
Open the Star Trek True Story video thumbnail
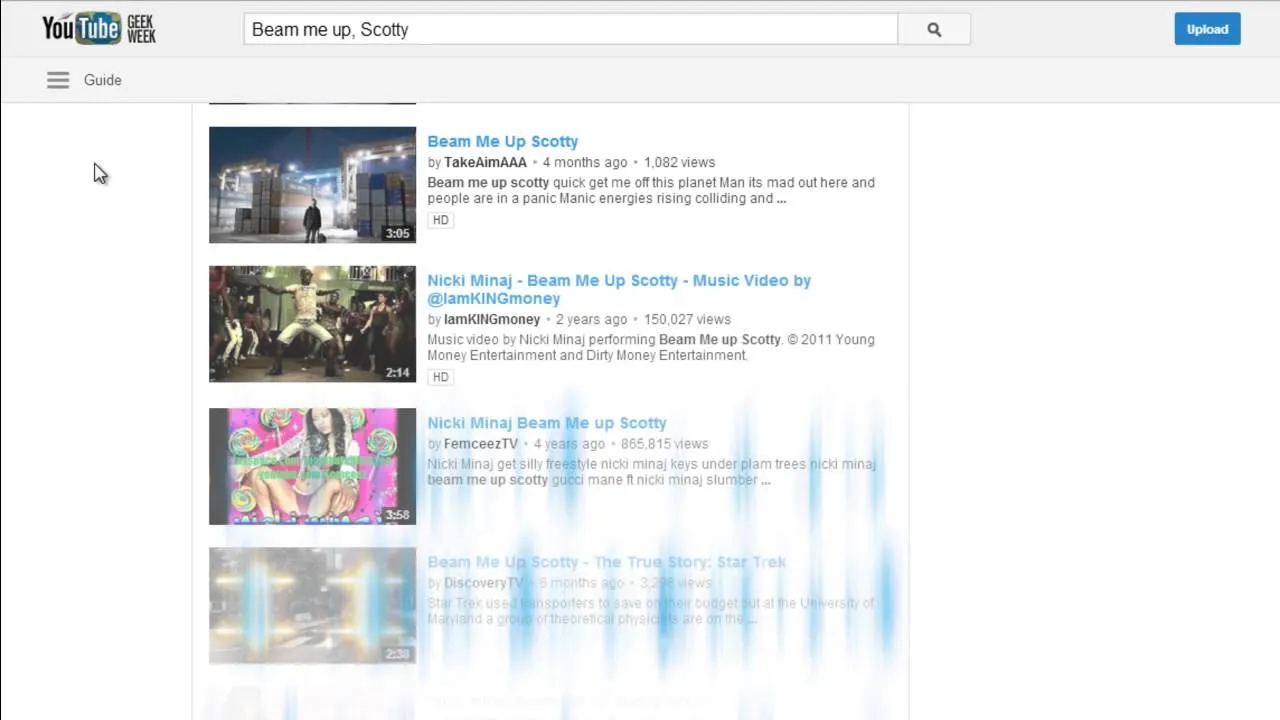tap(312, 605)
